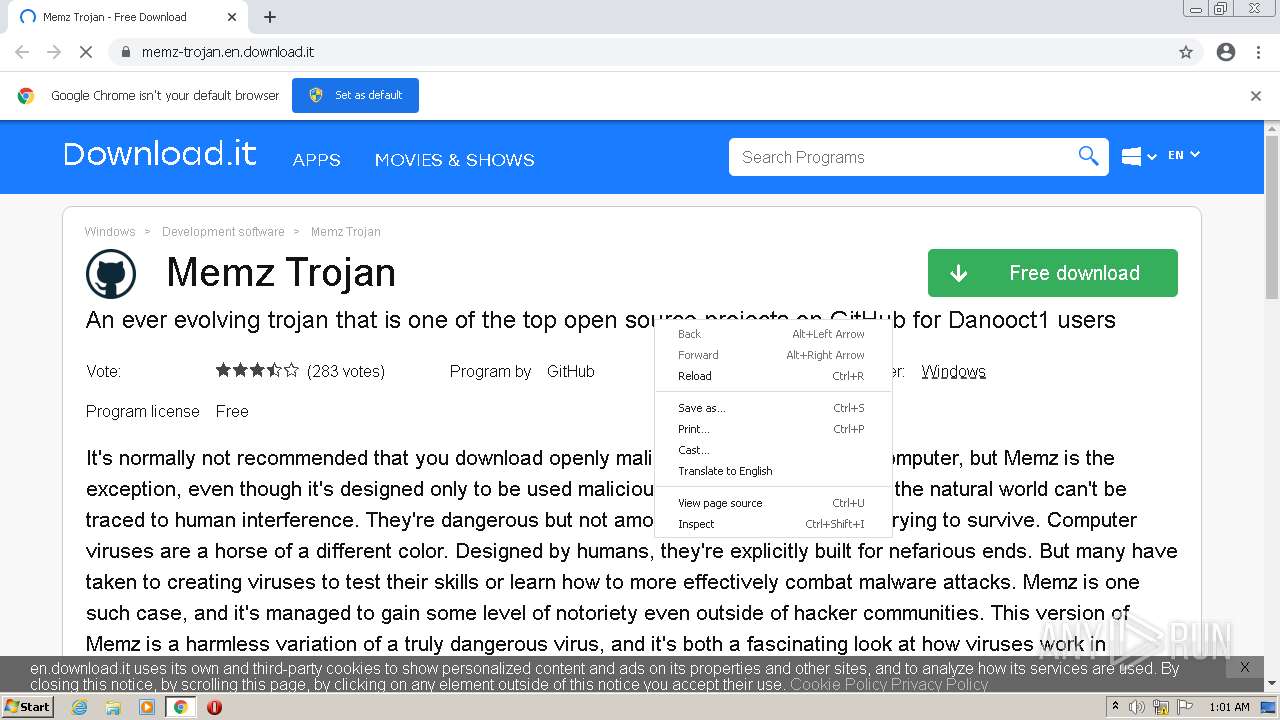Click the red Opera-style taskbar icon
Image resolution: width=1280 pixels, height=720 pixels.
click(x=214, y=707)
